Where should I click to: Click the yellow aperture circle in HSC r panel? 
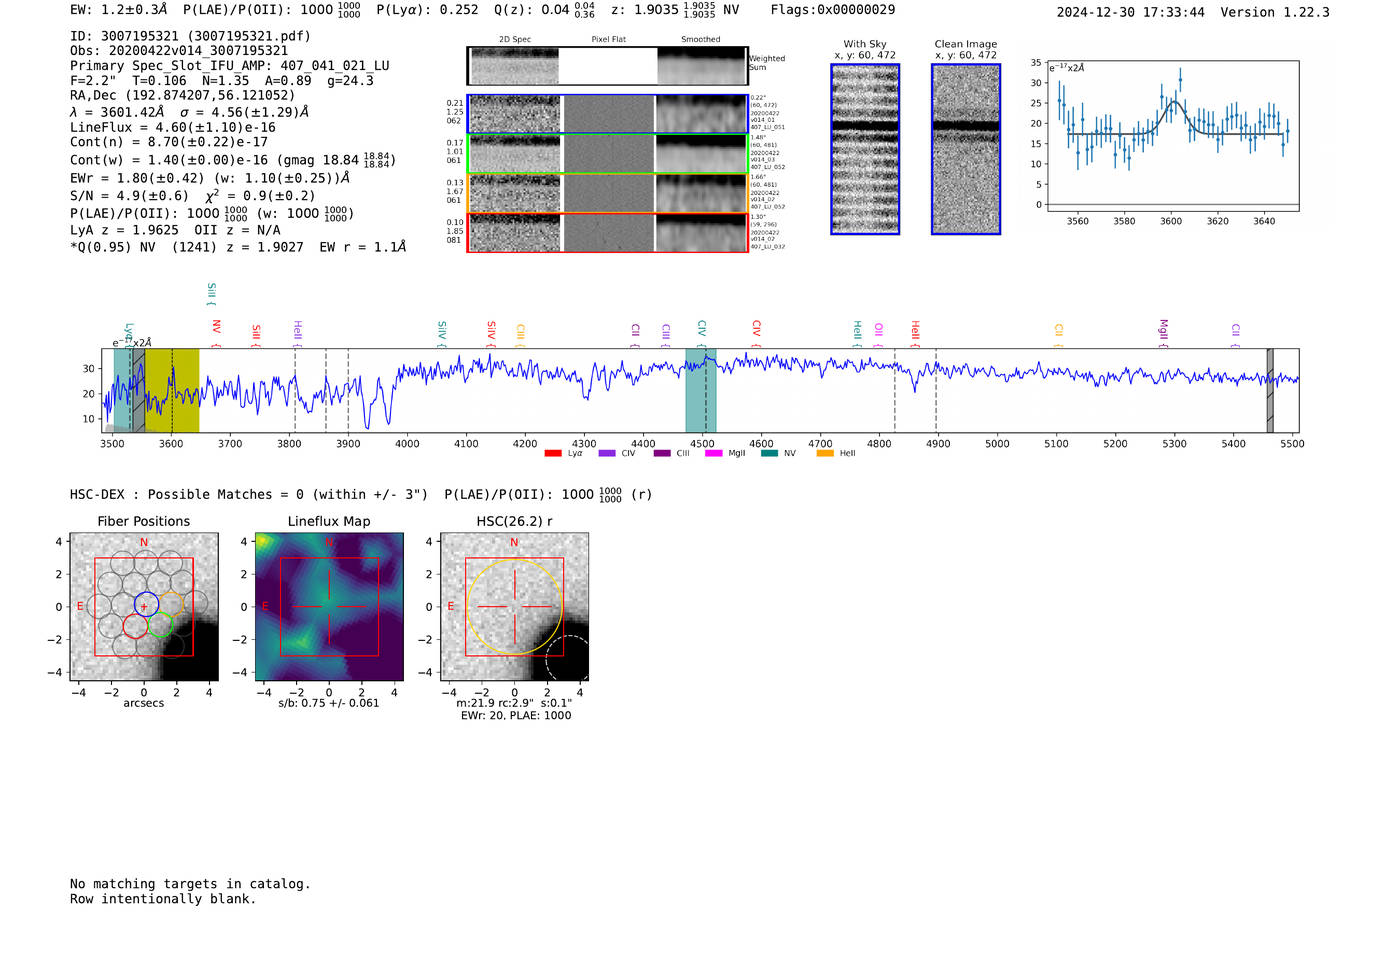click(x=514, y=607)
